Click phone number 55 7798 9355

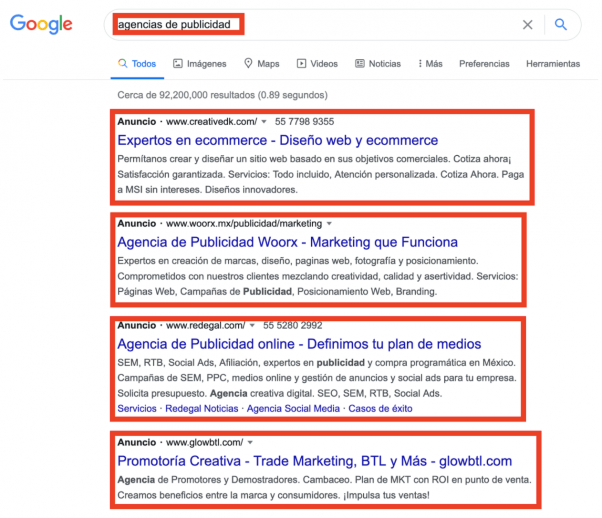coord(304,122)
